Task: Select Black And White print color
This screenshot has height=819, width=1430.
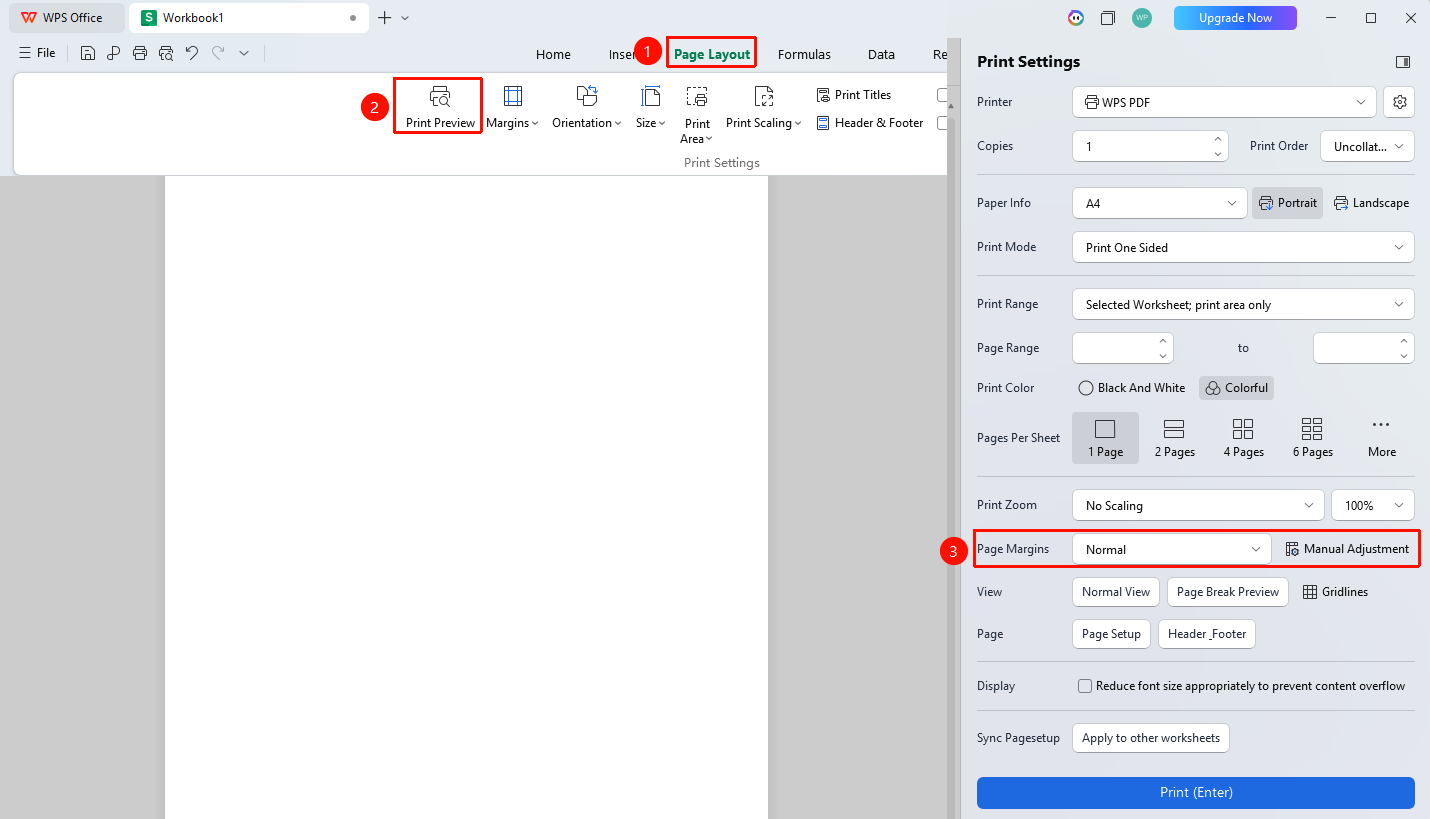Action: tap(1131, 388)
